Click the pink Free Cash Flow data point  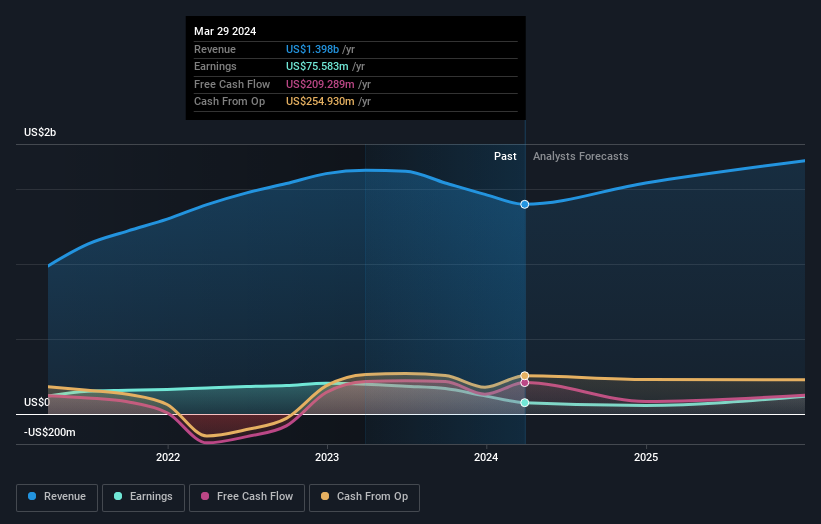point(525,383)
